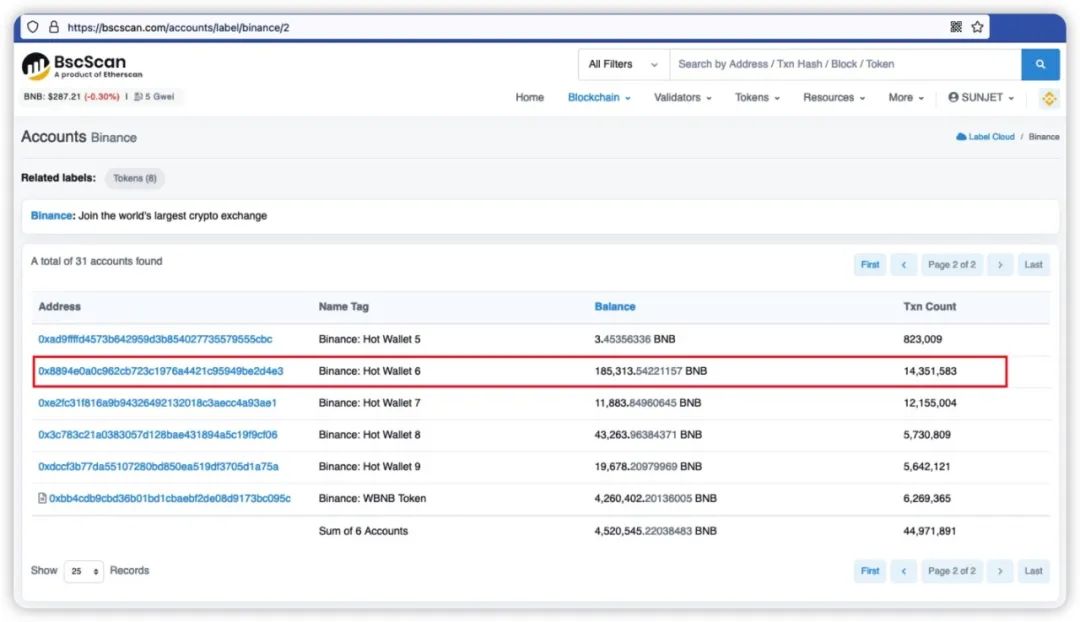Open the 25 records-per-page selector
This screenshot has width=1080, height=622.
(84, 571)
